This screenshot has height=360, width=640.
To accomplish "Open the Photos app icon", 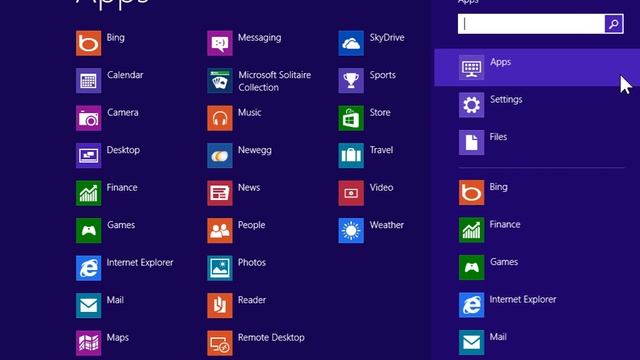I will (x=220, y=268).
